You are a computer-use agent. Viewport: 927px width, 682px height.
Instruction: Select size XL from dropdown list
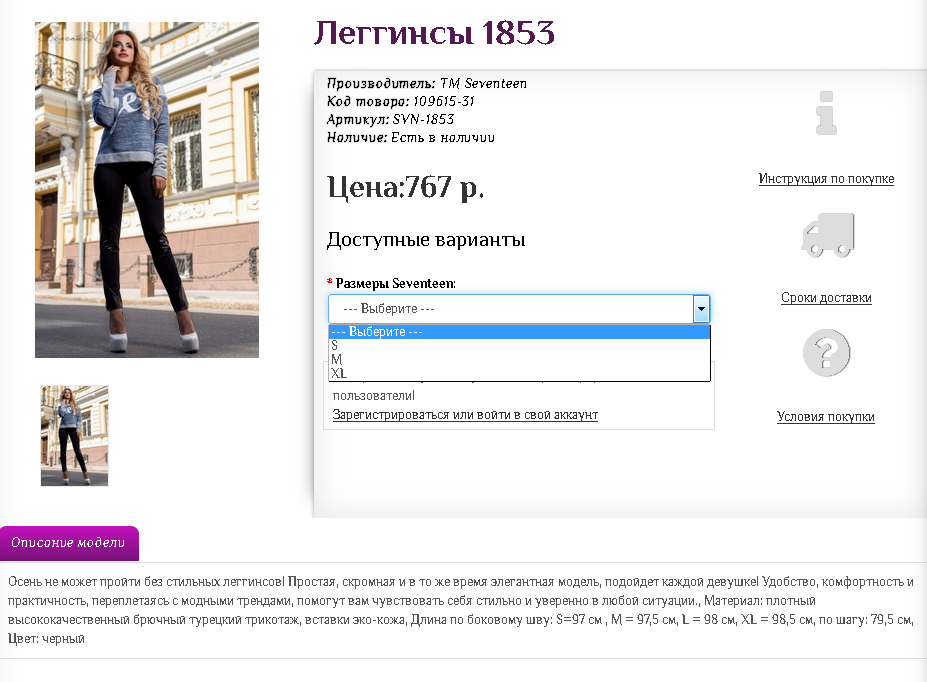(519, 374)
